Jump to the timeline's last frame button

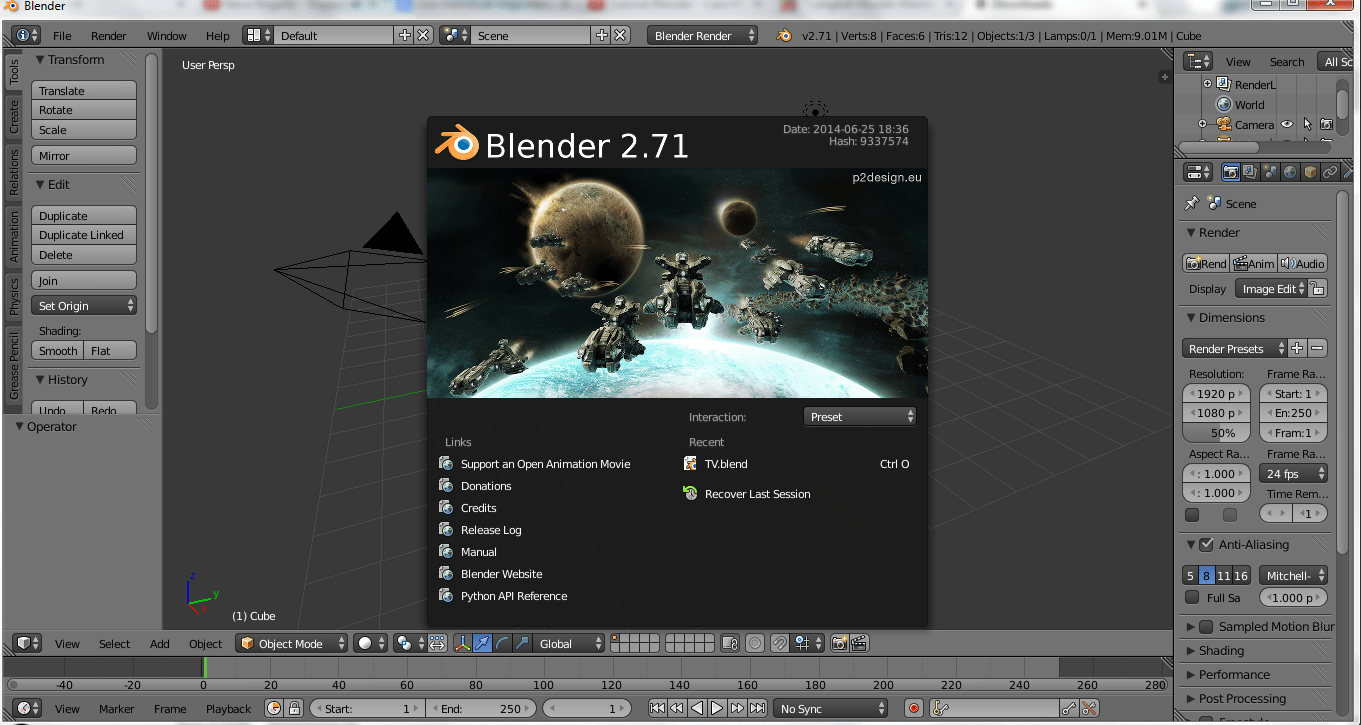tap(757, 708)
